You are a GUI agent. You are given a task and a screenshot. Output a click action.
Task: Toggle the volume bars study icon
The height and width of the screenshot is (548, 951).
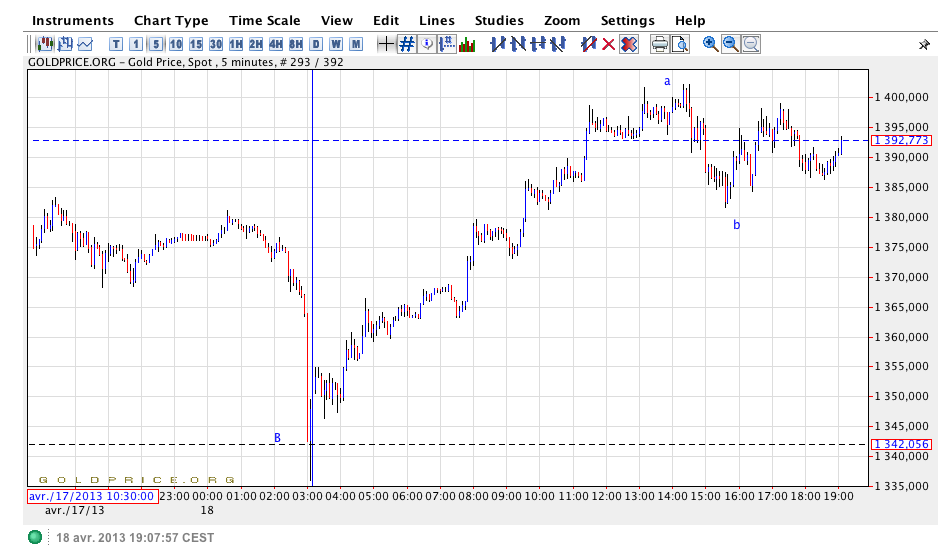click(467, 44)
